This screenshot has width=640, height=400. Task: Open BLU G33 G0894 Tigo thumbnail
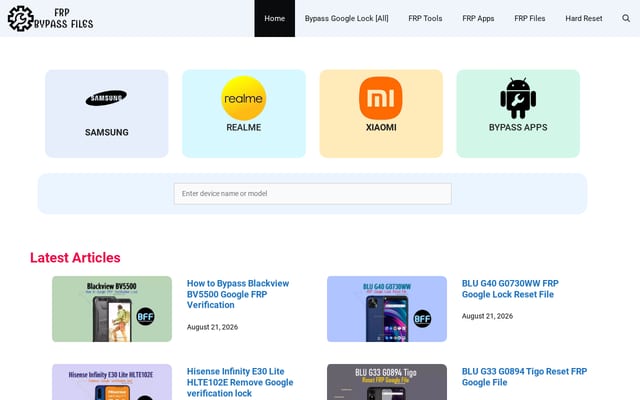pyautogui.click(x=387, y=382)
